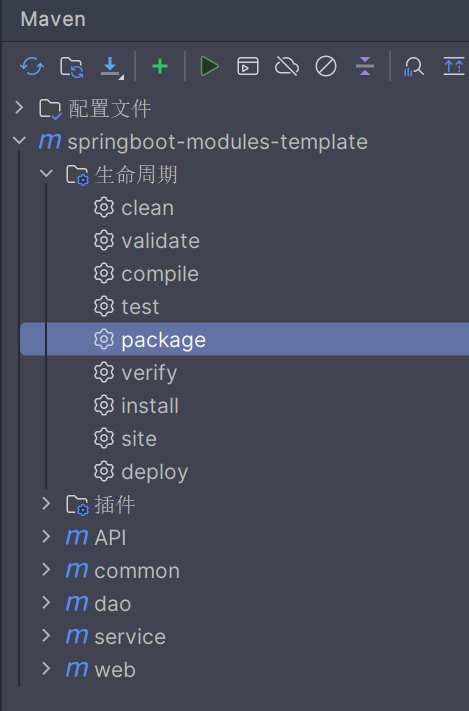This screenshot has width=469, height=711.
Task: Expand the 插件 plugins folder
Action: pos(46,503)
